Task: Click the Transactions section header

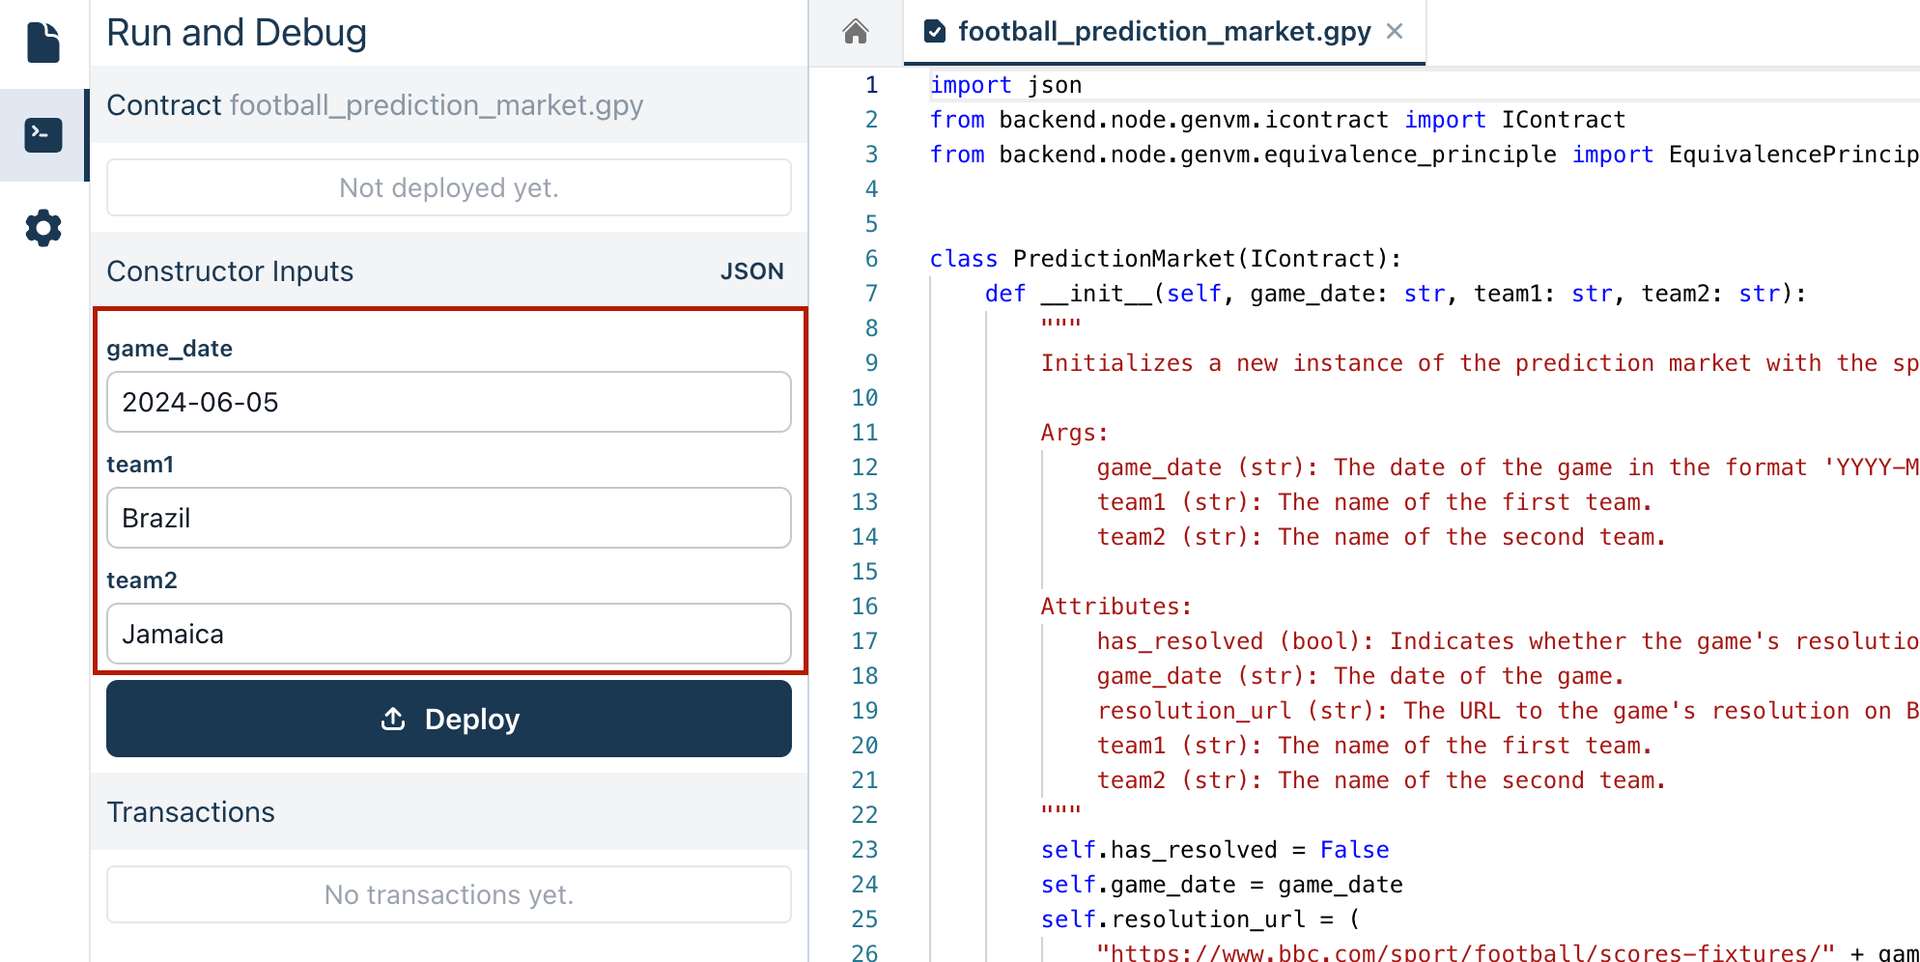Action: click(x=191, y=812)
